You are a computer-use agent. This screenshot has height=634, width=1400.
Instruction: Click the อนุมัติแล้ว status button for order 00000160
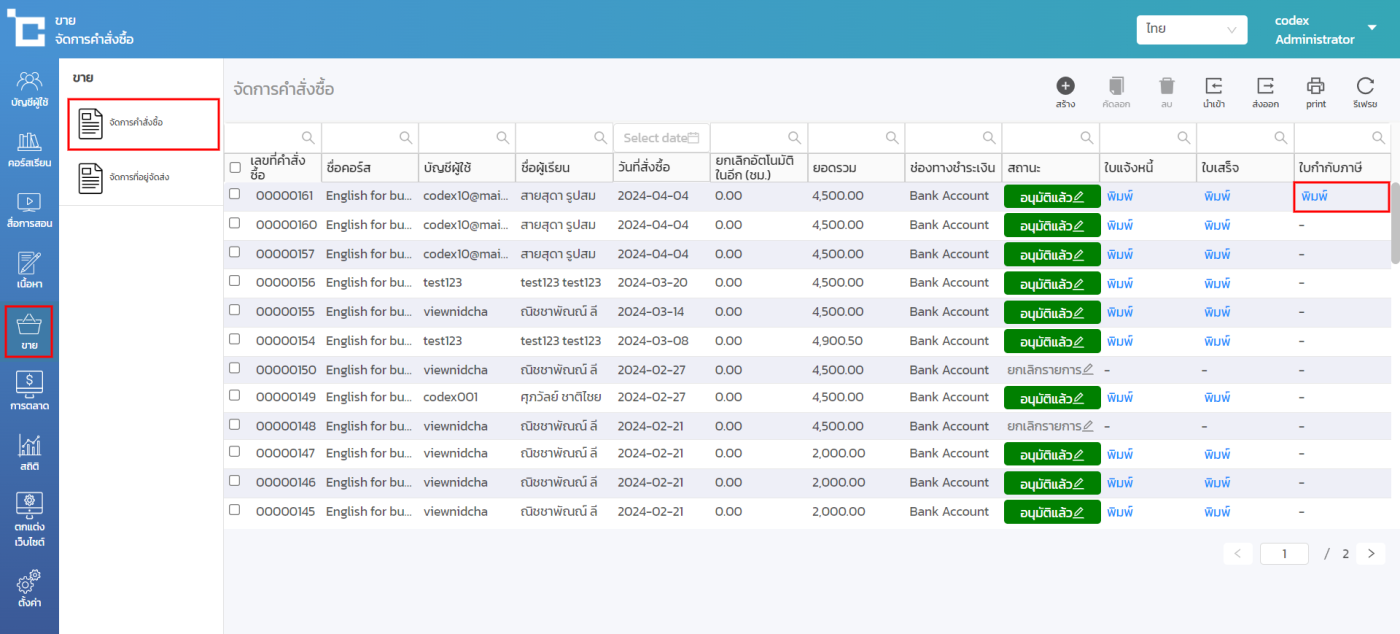tap(1051, 226)
